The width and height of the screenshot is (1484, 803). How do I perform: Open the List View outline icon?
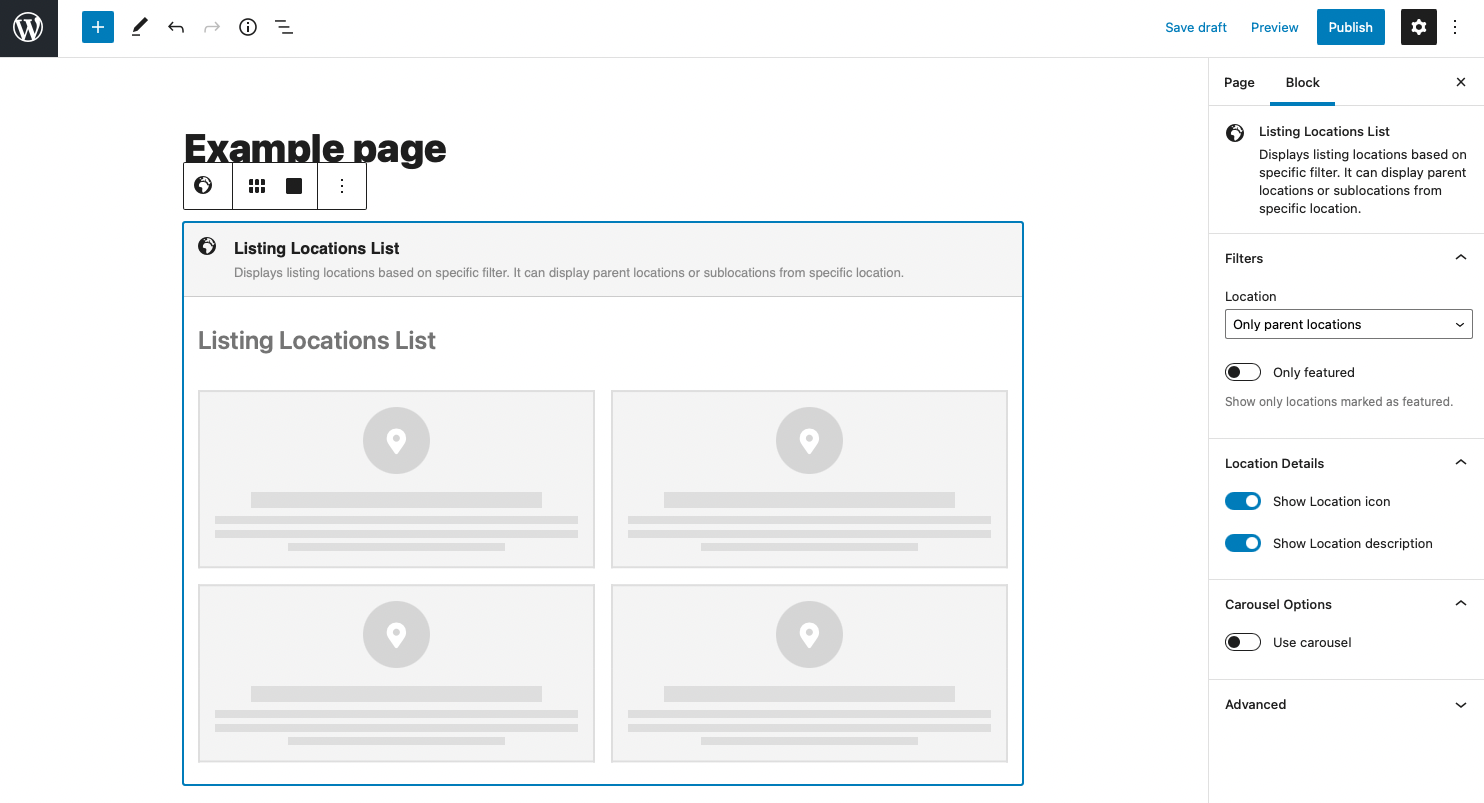[284, 27]
